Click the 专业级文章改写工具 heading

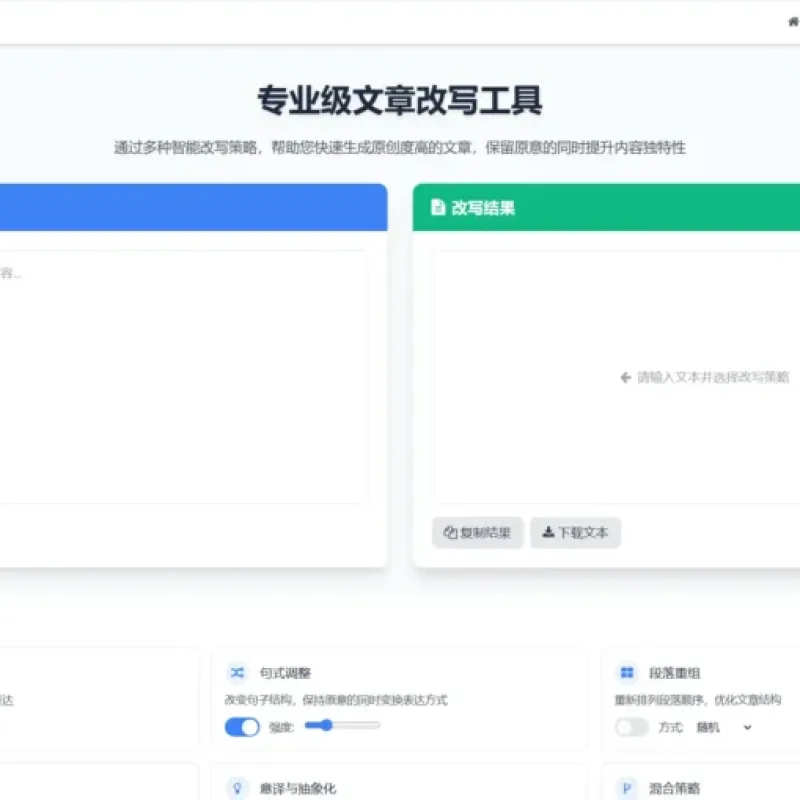pos(399,100)
